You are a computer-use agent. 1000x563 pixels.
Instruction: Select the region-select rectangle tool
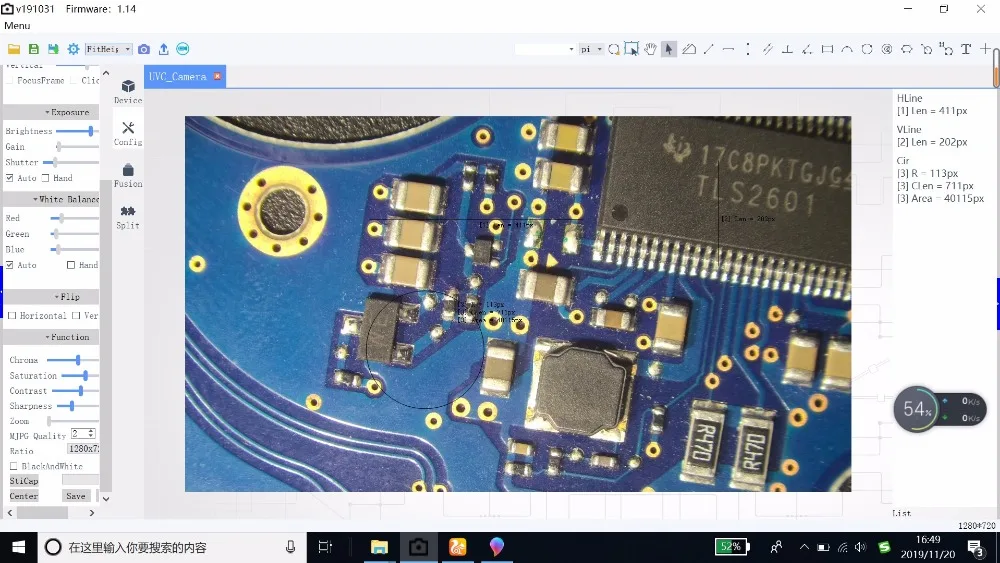[x=631, y=49]
